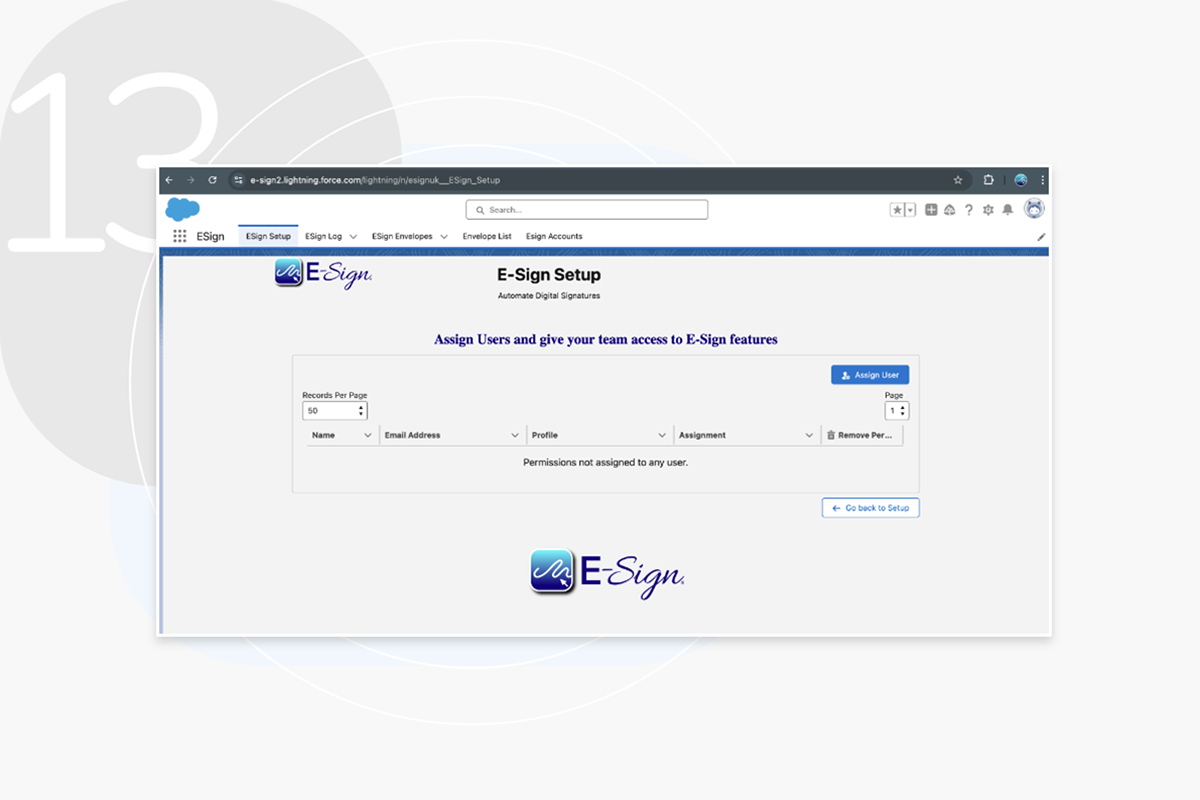Open the ESign Envelopes tab
The width and height of the screenshot is (1200, 800).
[x=402, y=236]
